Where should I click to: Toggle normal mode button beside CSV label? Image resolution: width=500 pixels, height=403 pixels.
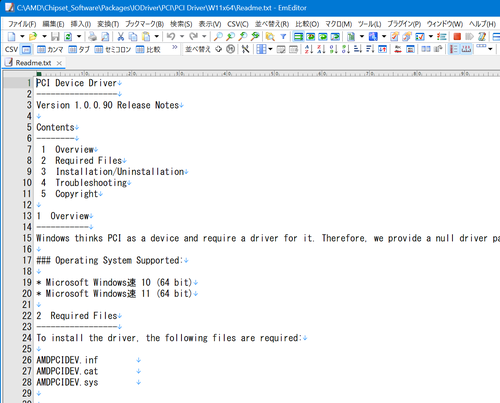coord(26,50)
